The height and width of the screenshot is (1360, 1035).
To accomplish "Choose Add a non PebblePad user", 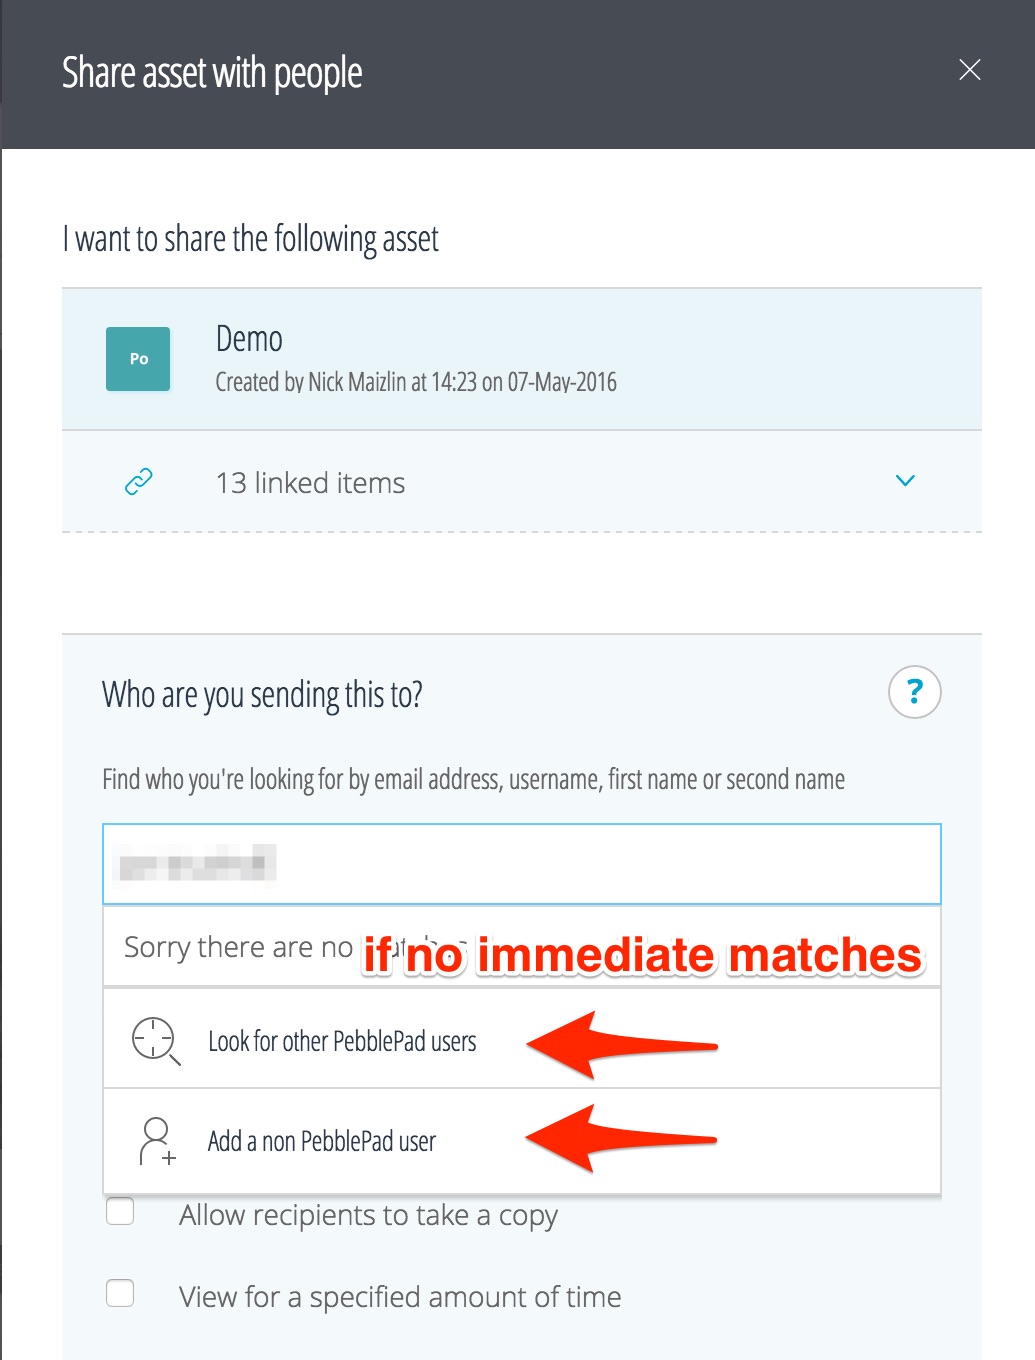I will 322,1141.
